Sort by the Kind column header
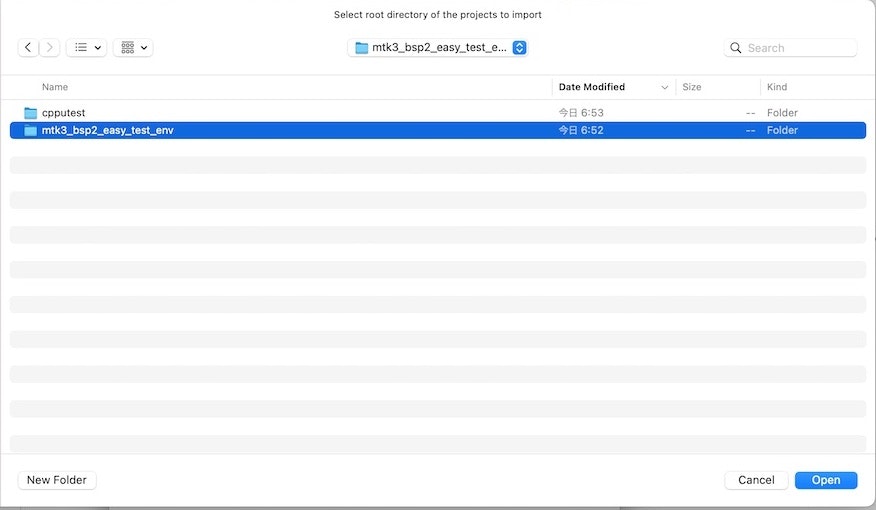The width and height of the screenshot is (876, 510). tap(777, 87)
